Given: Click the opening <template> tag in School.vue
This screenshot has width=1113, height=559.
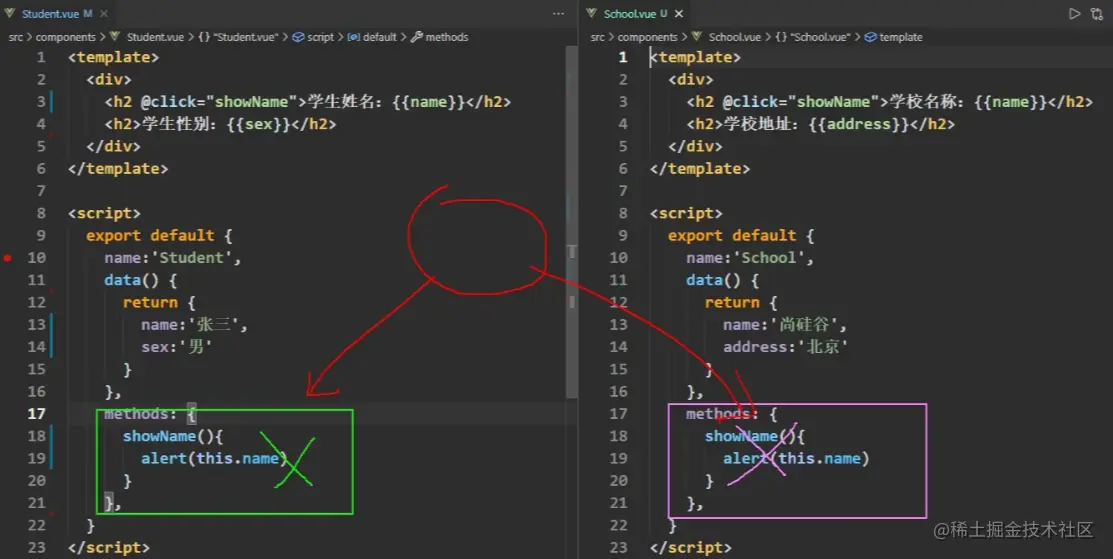Looking at the screenshot, I should 695,57.
